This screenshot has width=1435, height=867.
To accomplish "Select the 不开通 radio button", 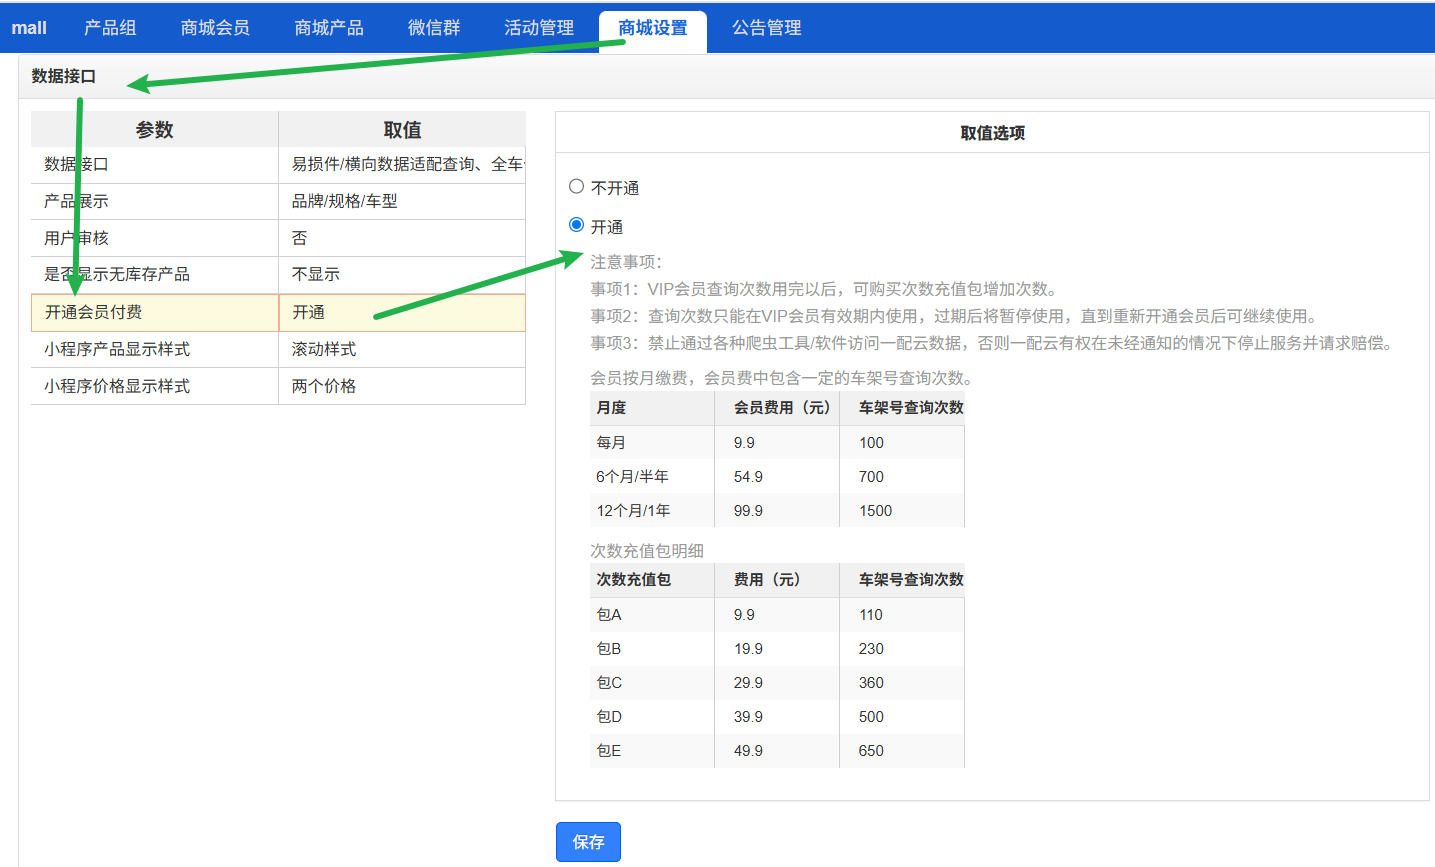I will (x=577, y=187).
